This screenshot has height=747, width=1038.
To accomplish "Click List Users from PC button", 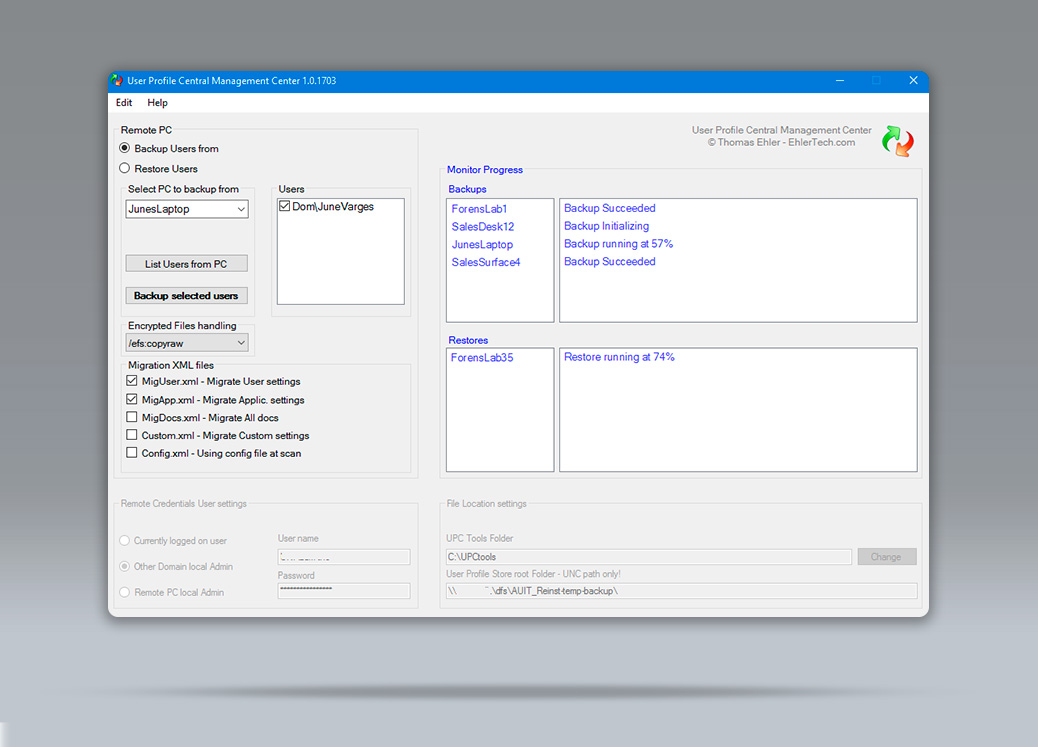I will [x=187, y=264].
